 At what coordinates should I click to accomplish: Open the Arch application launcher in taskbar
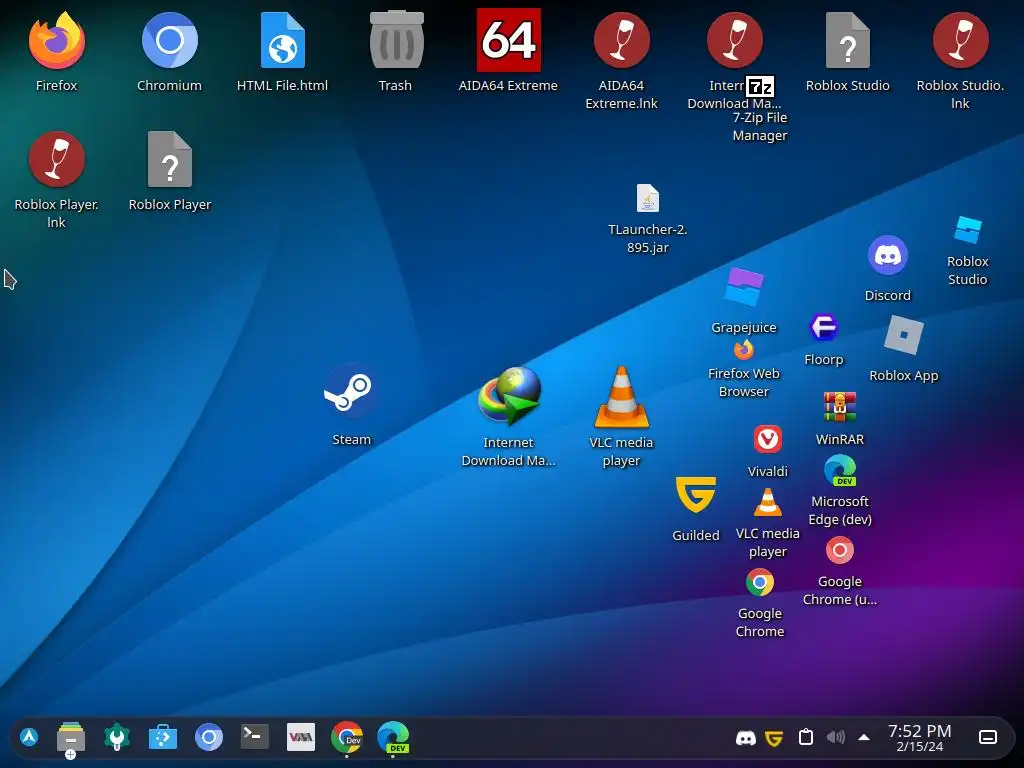tap(29, 737)
